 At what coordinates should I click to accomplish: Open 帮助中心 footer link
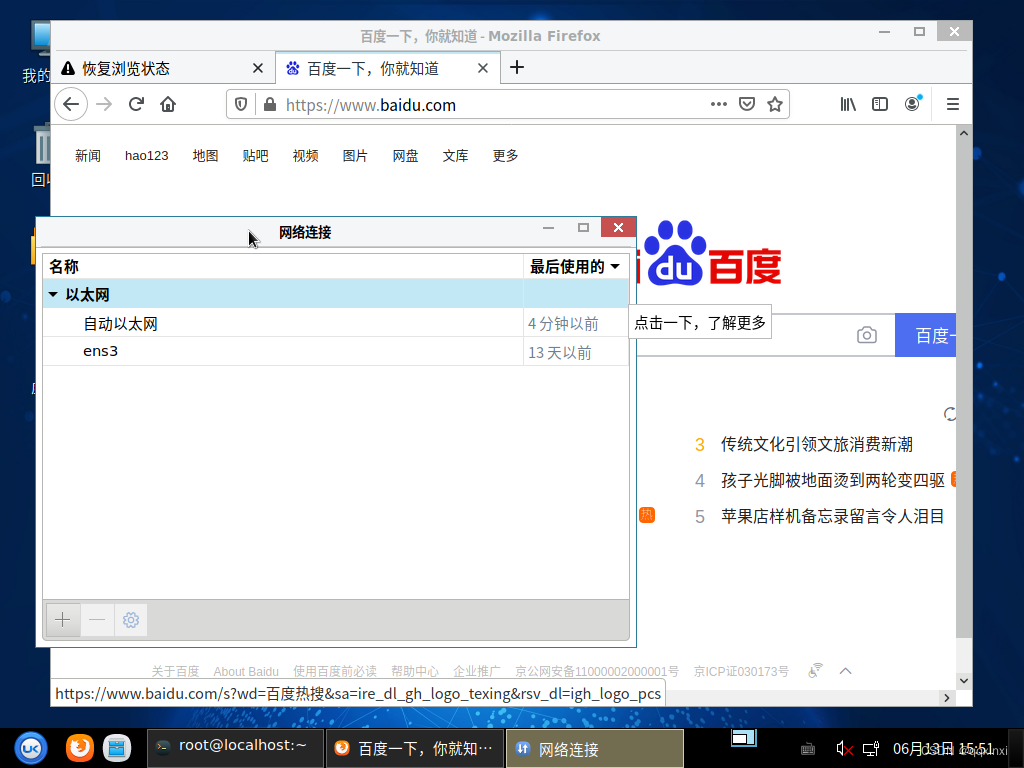coord(415,671)
